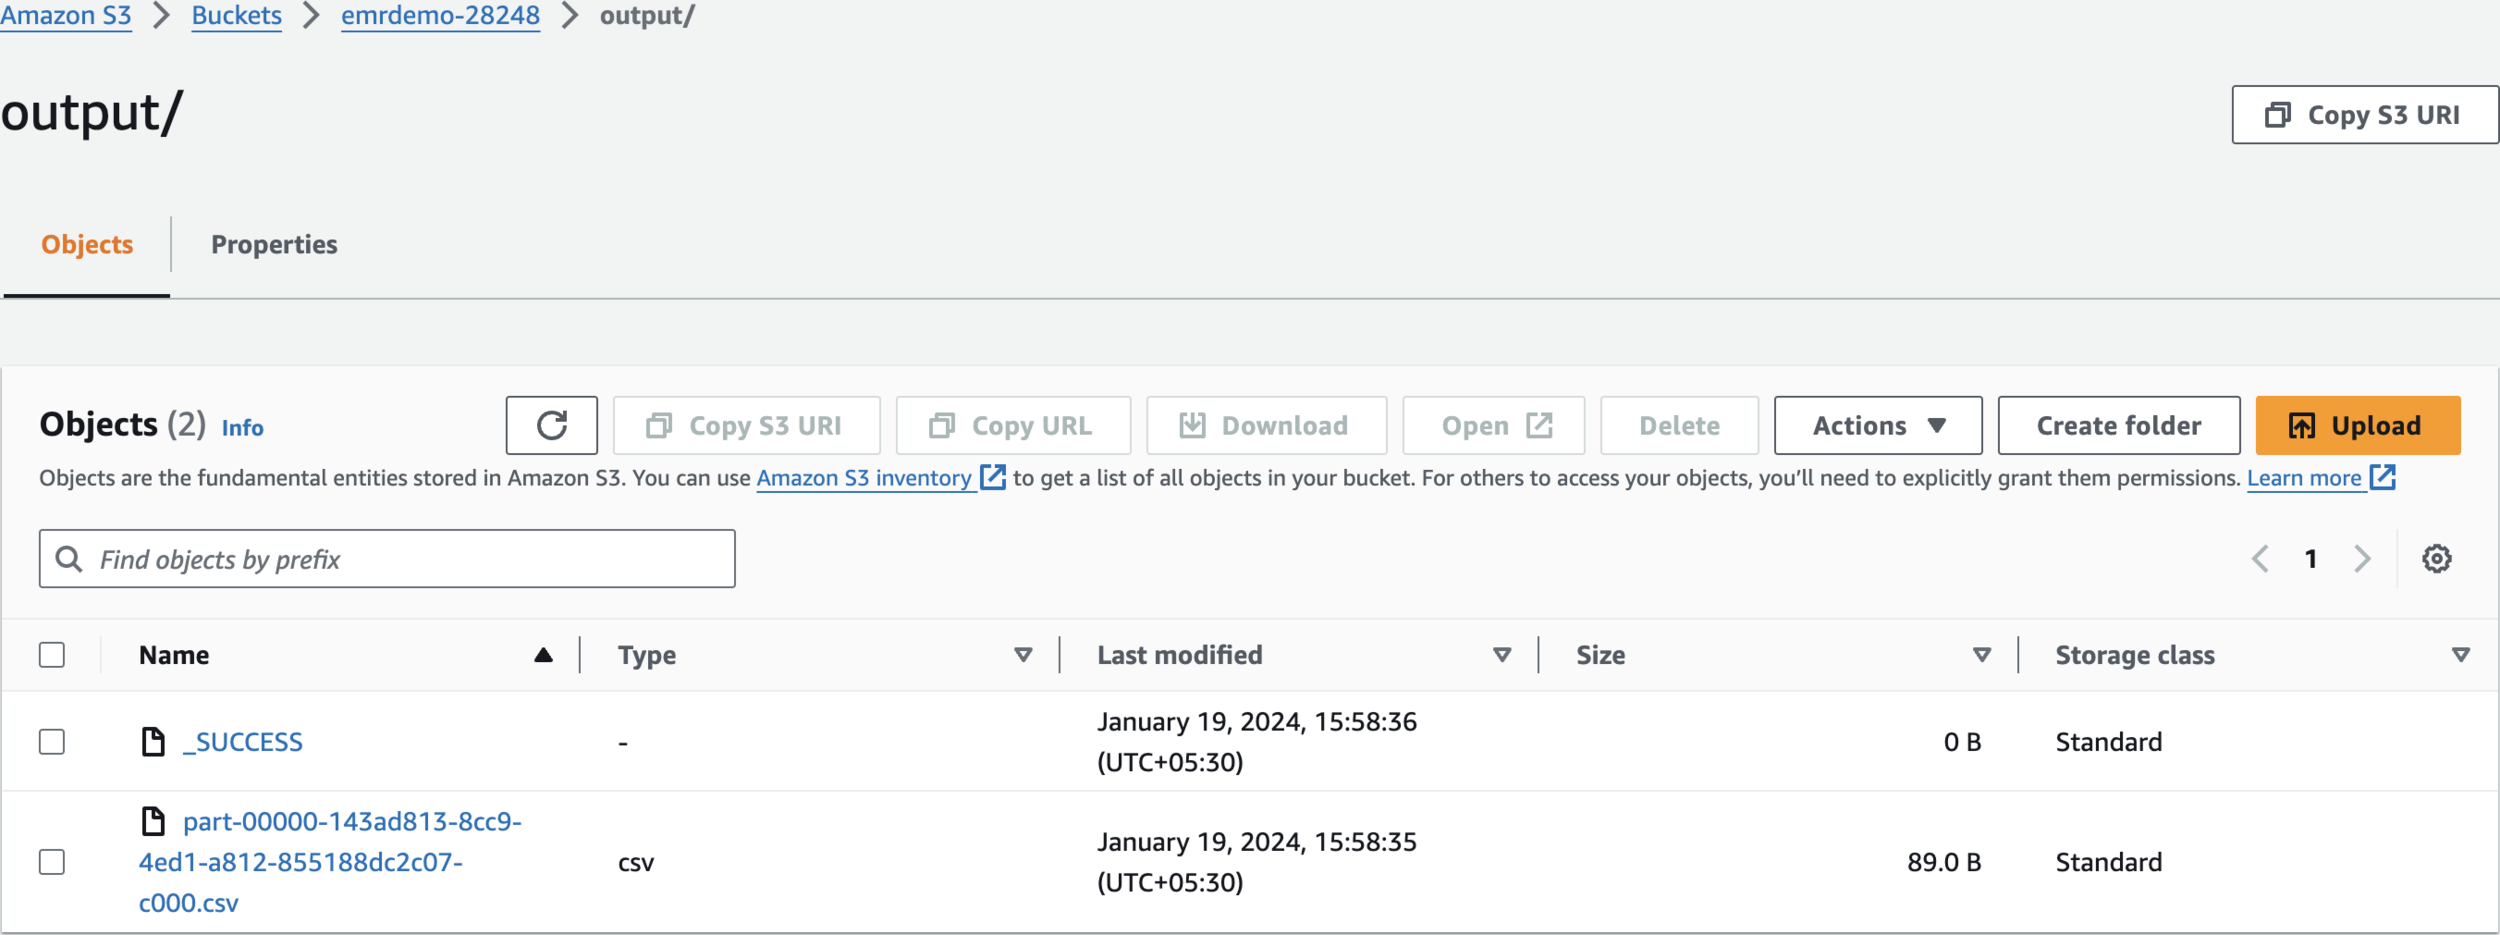The width and height of the screenshot is (2500, 935).
Task: Click csv type cell of part-00000 row
Action: click(x=636, y=862)
